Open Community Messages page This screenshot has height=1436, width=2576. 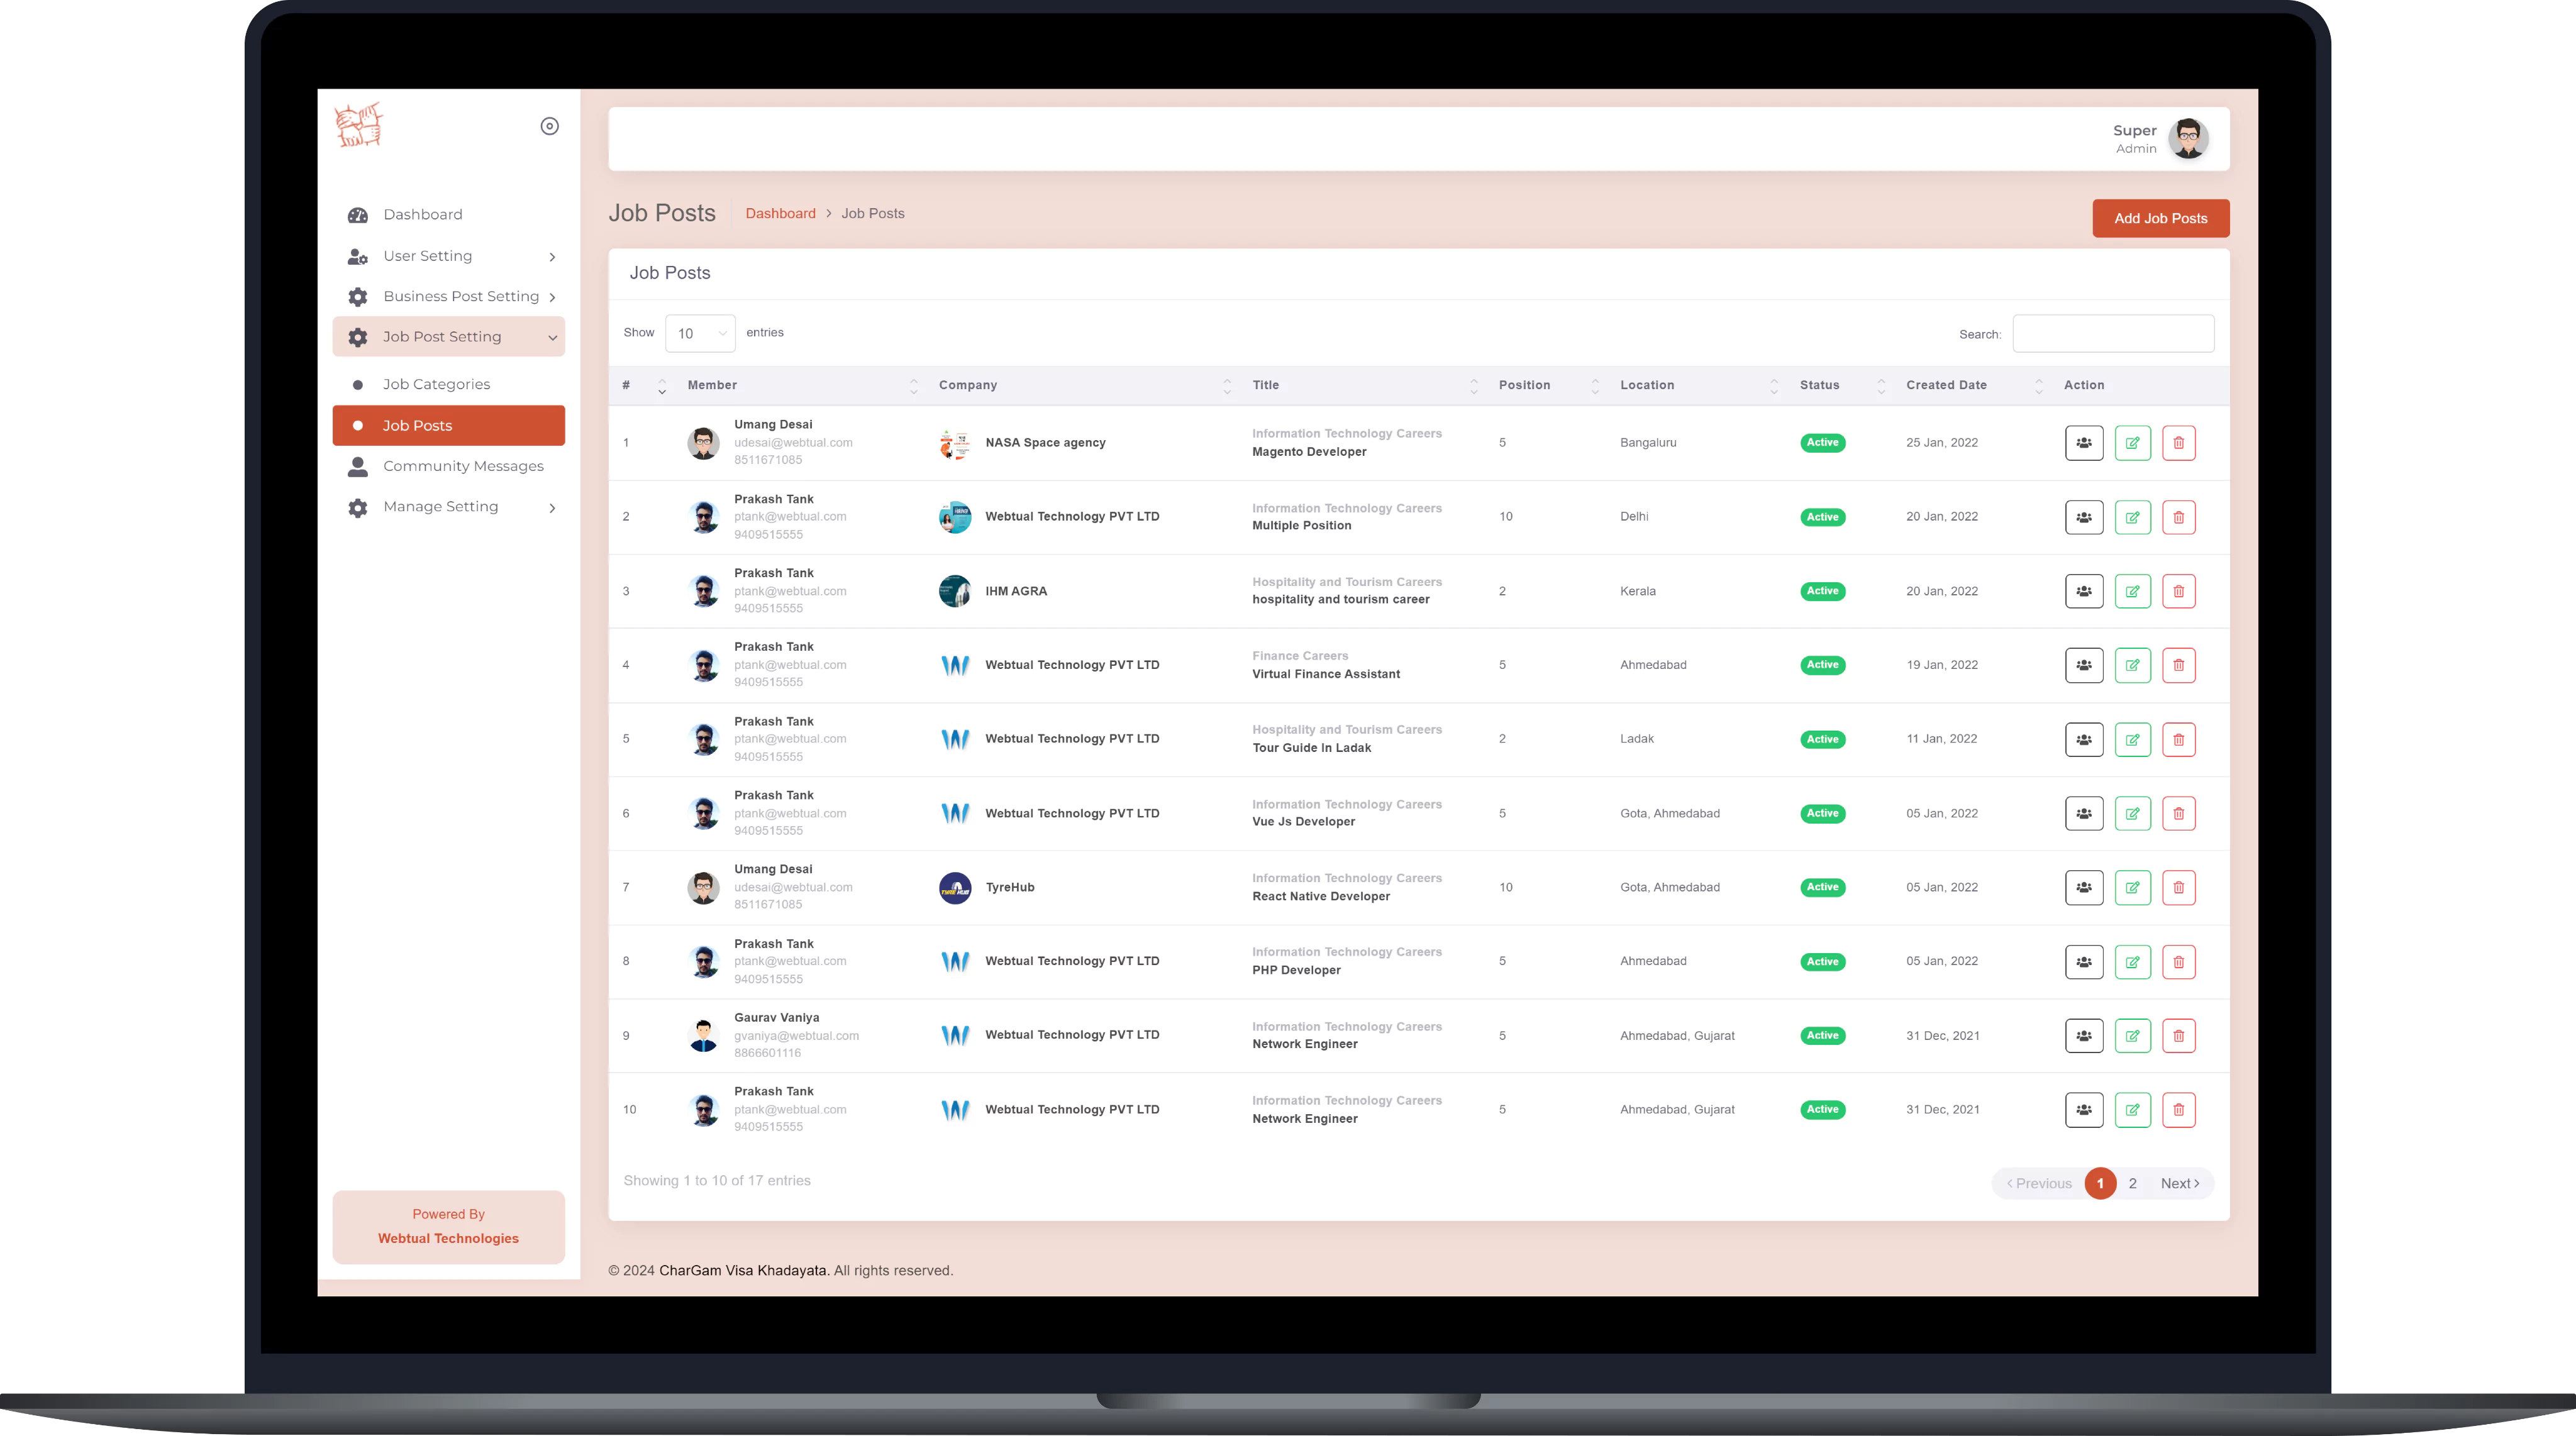(448, 466)
